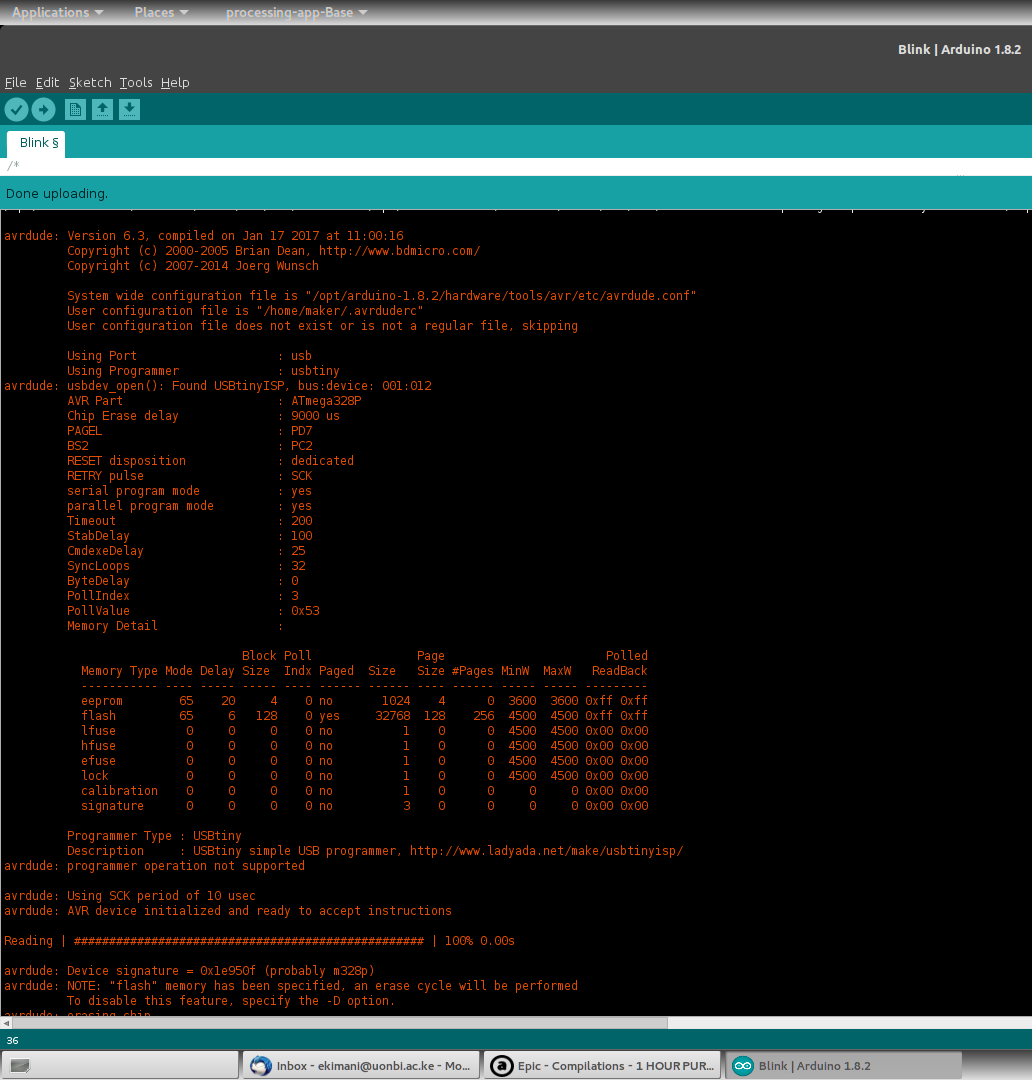1032x1080 pixels.
Task: Click the show desktop taskbar icon
Action: click(20, 1066)
